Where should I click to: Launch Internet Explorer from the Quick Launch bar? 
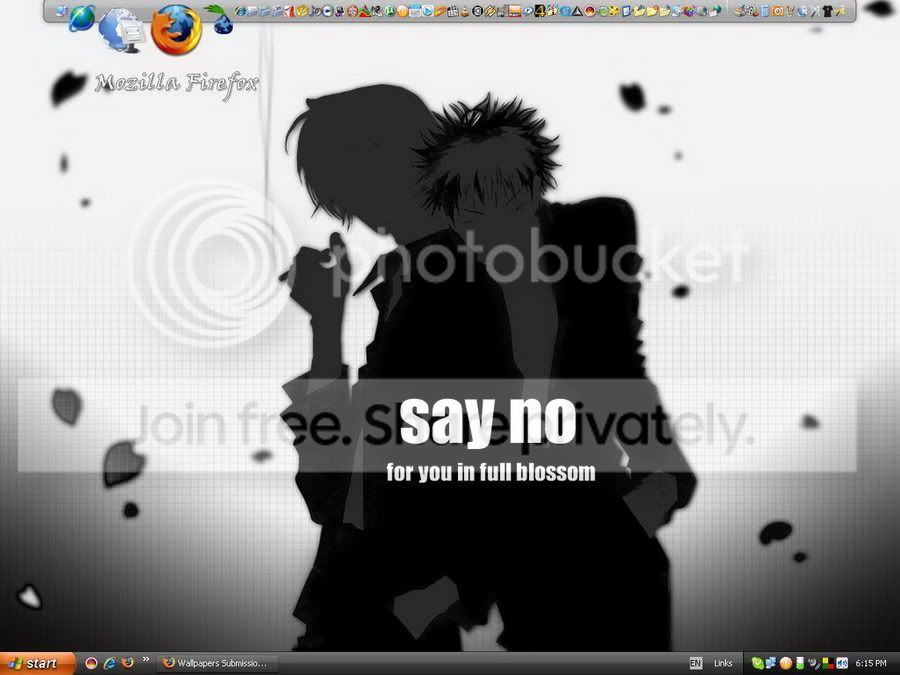click(x=109, y=663)
